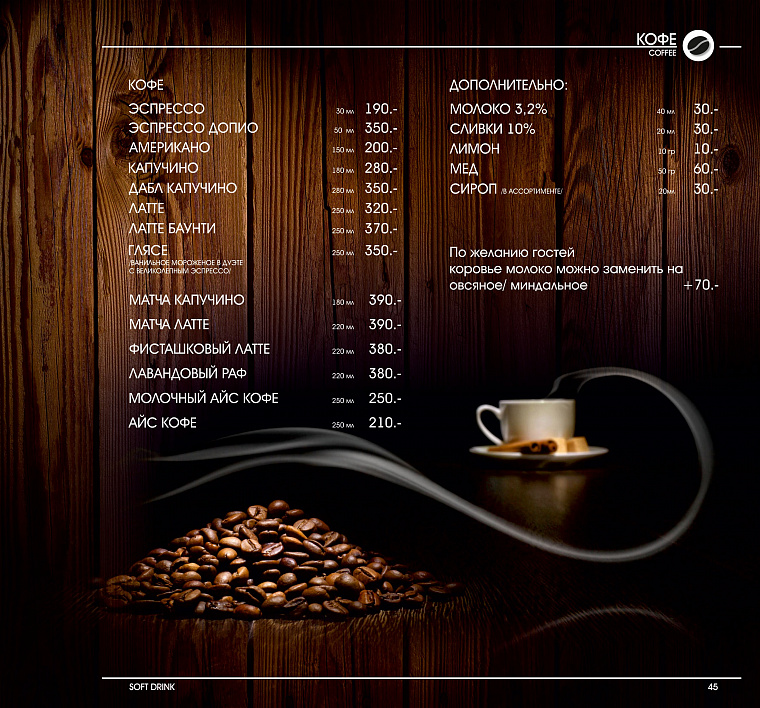Click the +70.- milk replacement surcharge

click(x=701, y=285)
